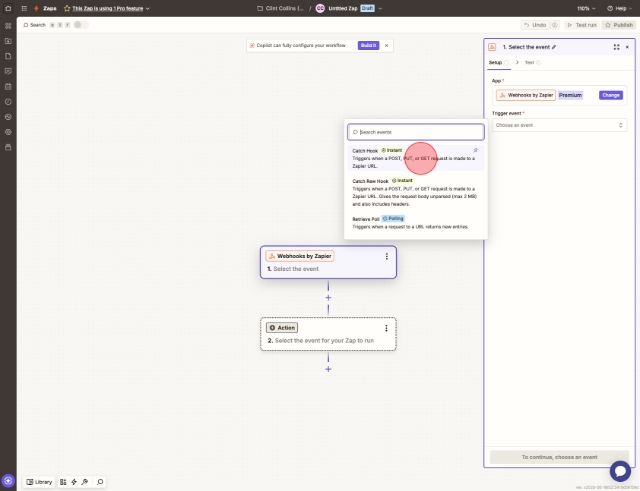Open the Zap history clock icon

(8, 102)
